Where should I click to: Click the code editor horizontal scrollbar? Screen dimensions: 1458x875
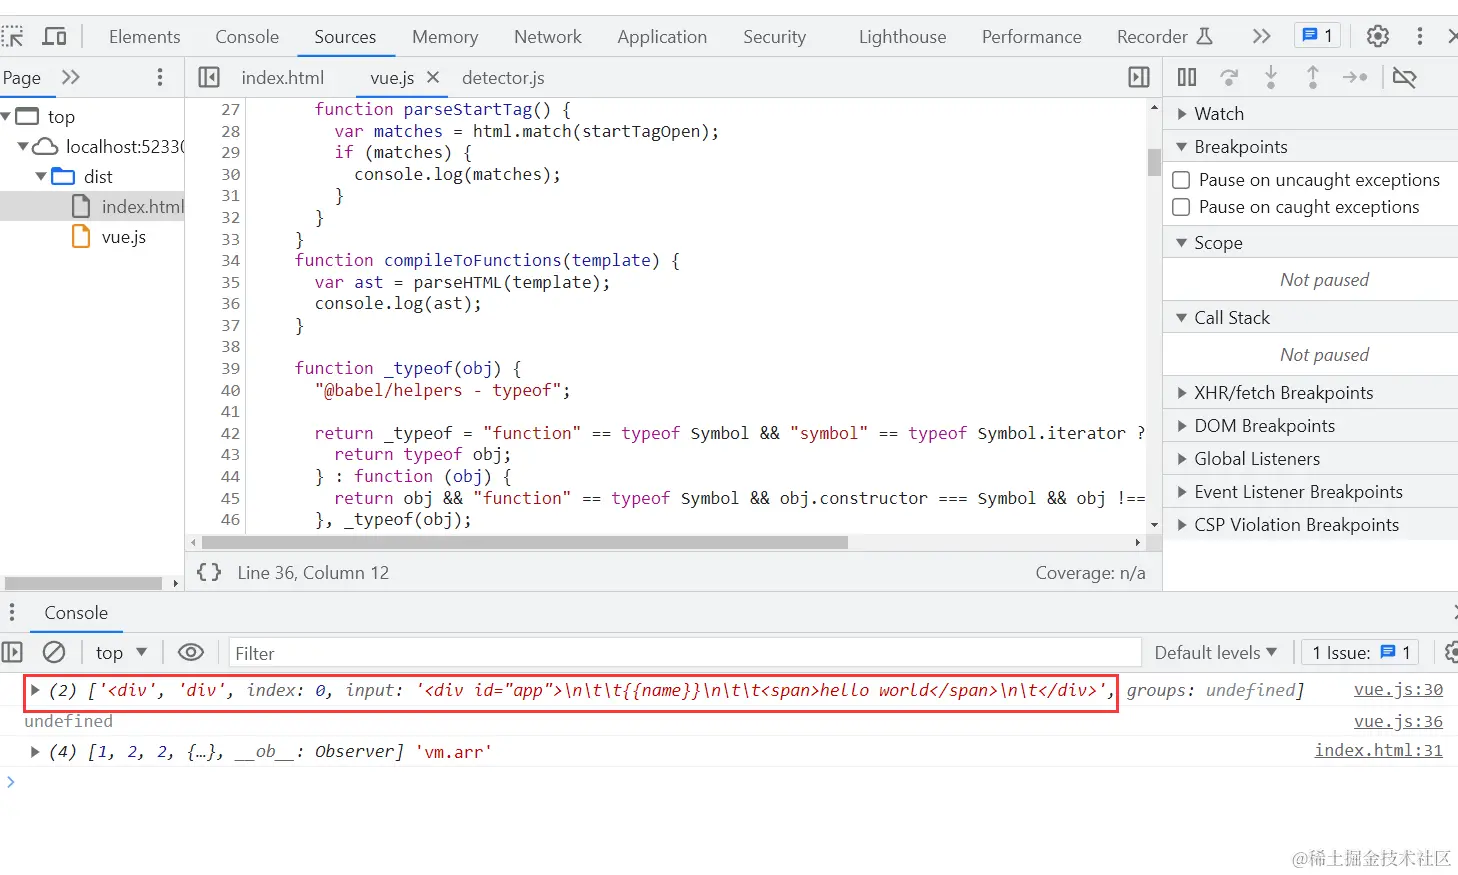525,542
